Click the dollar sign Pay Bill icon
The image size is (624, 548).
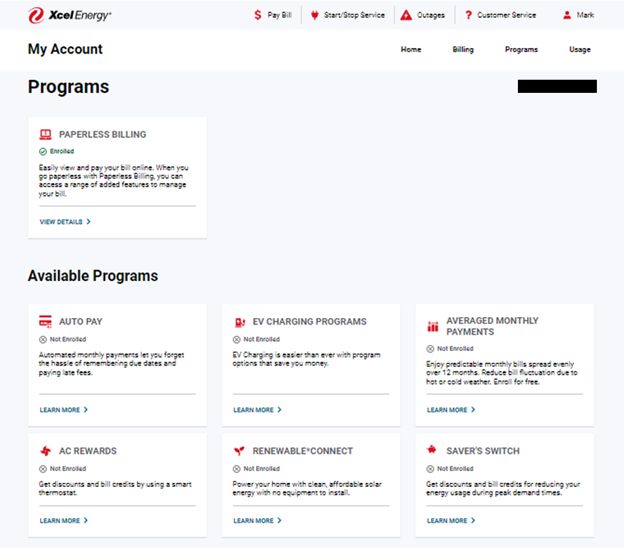[258, 15]
